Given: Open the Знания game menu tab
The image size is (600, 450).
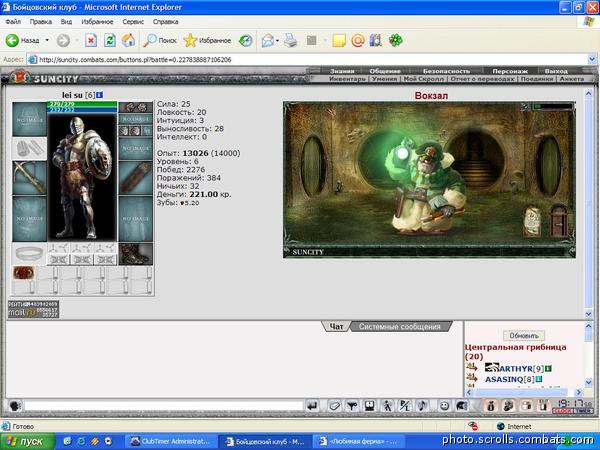Looking at the screenshot, I should point(342,71).
